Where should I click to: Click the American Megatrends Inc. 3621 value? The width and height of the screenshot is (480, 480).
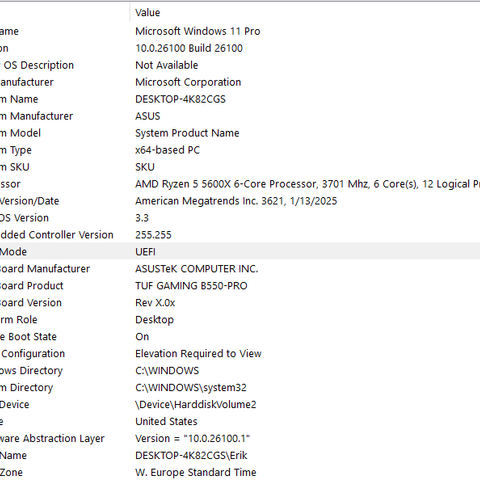236,201
